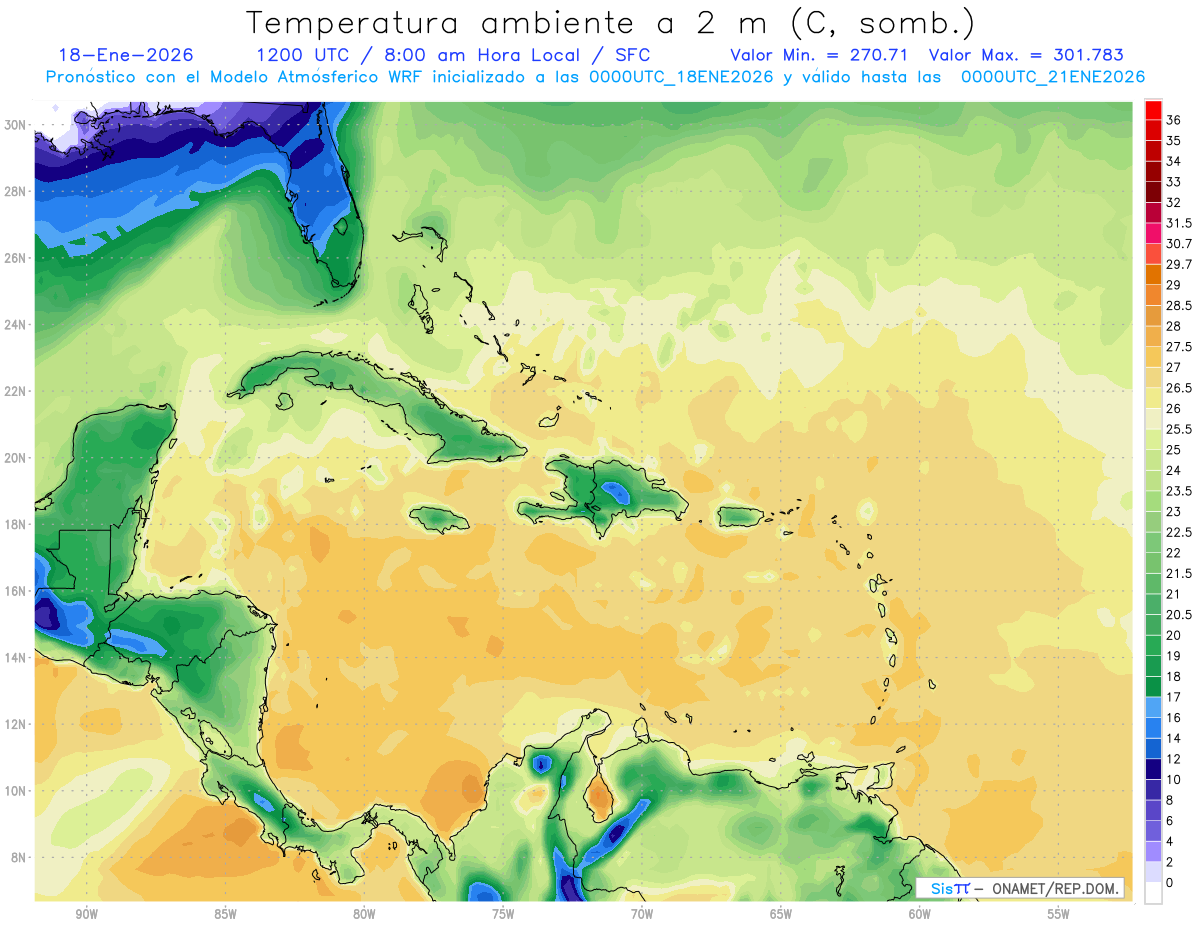This screenshot has width=1200, height=927.
Task: Click the pale lavender swatch between 0 and 2
Action: click(1153, 872)
